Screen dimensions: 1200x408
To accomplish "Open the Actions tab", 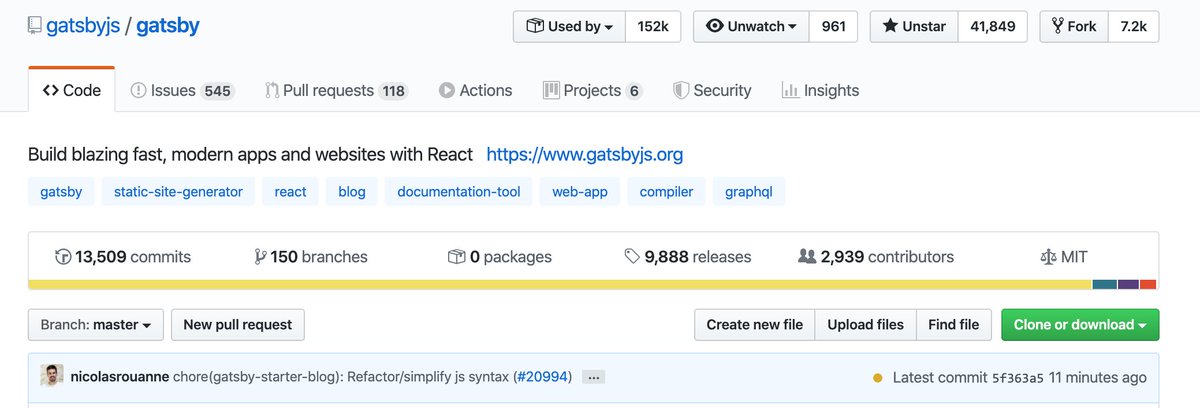I will [475, 90].
